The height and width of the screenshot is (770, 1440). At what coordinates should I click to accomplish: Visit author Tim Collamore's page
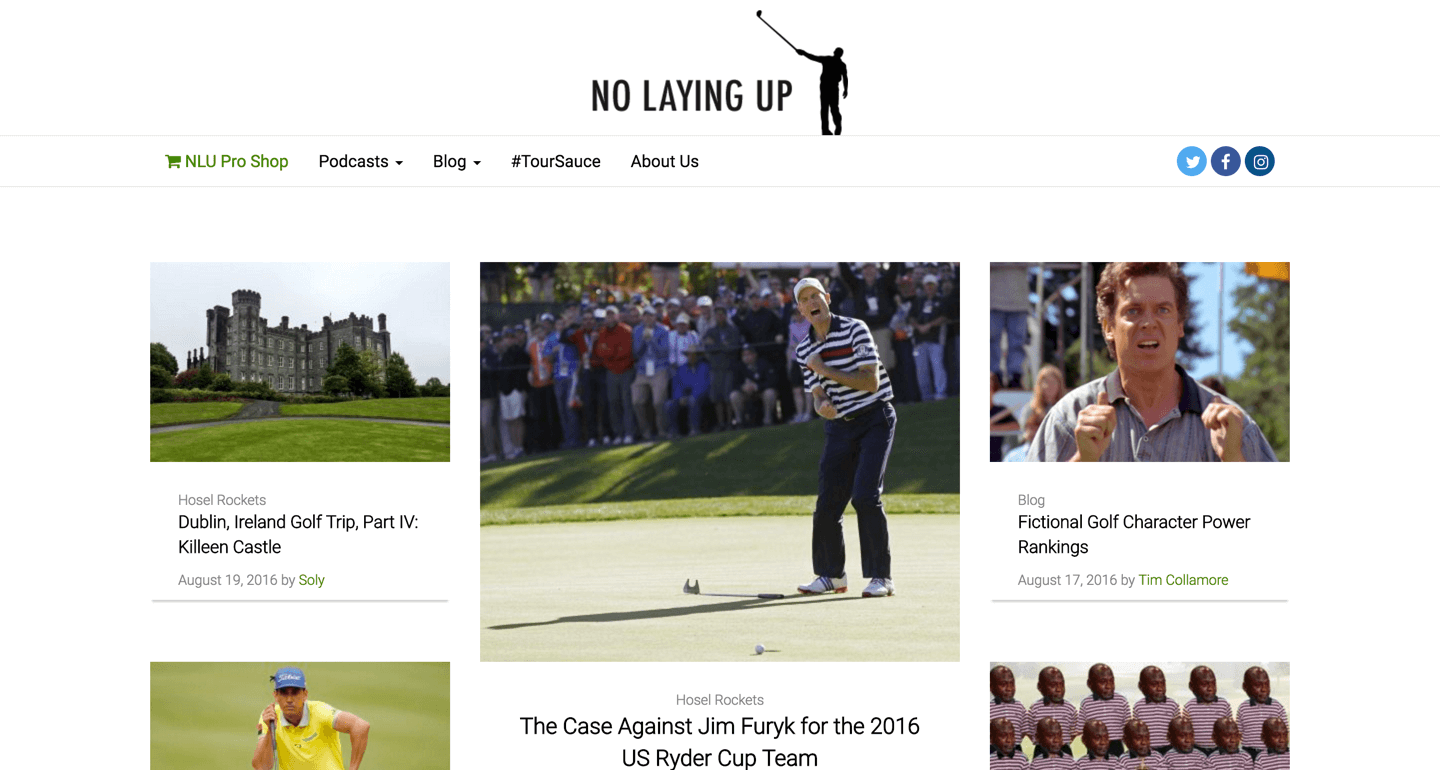tap(1183, 580)
